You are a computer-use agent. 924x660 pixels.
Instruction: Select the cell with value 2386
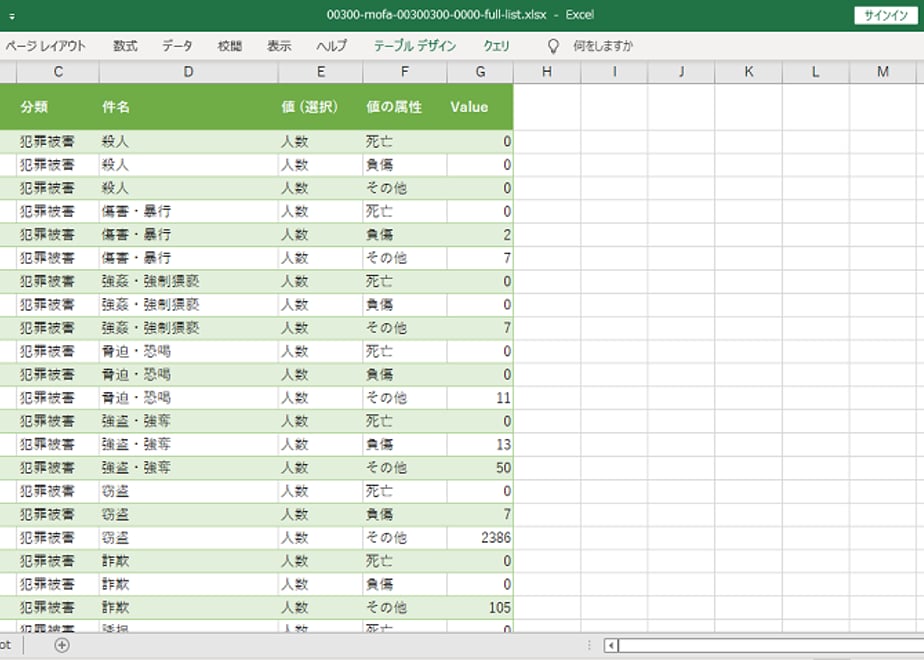480,537
